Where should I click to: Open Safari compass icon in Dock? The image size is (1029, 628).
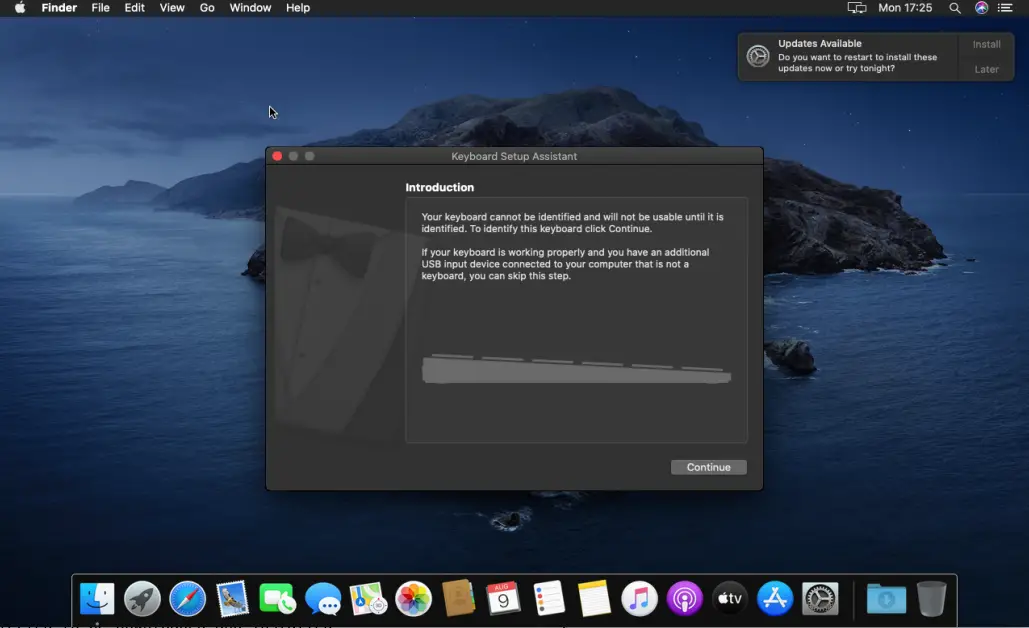point(187,598)
